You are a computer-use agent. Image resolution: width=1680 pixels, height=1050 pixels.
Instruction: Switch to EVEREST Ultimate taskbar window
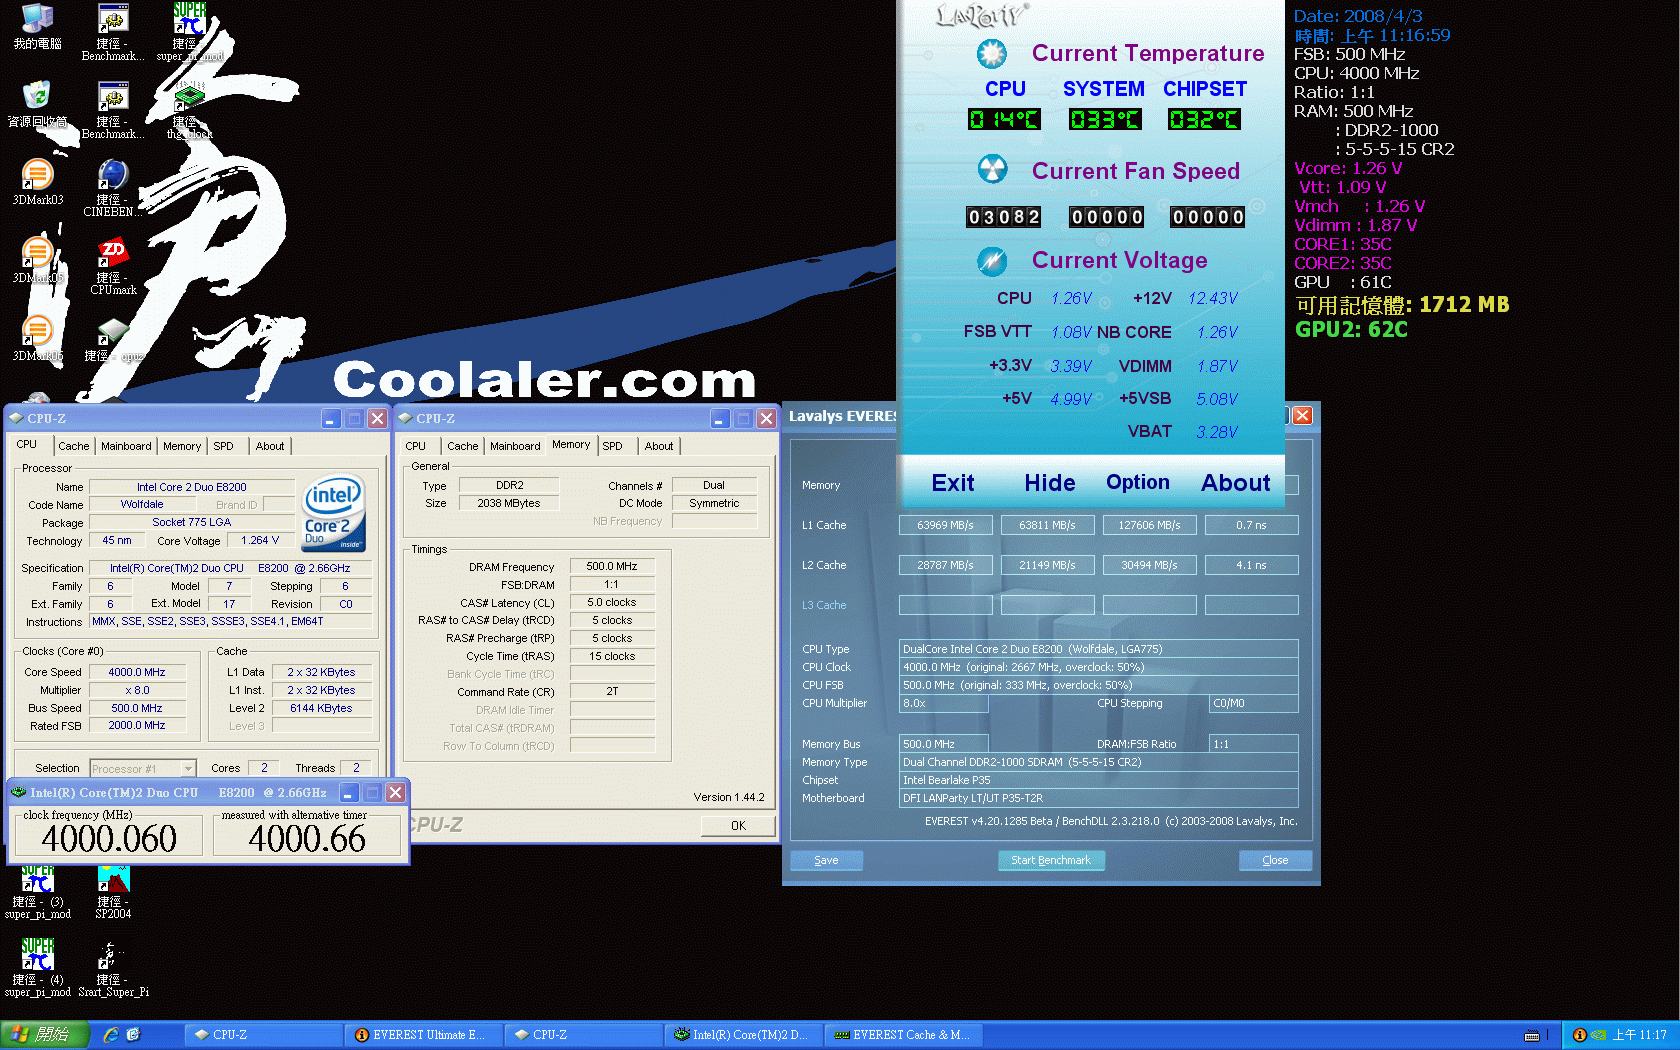point(423,1035)
